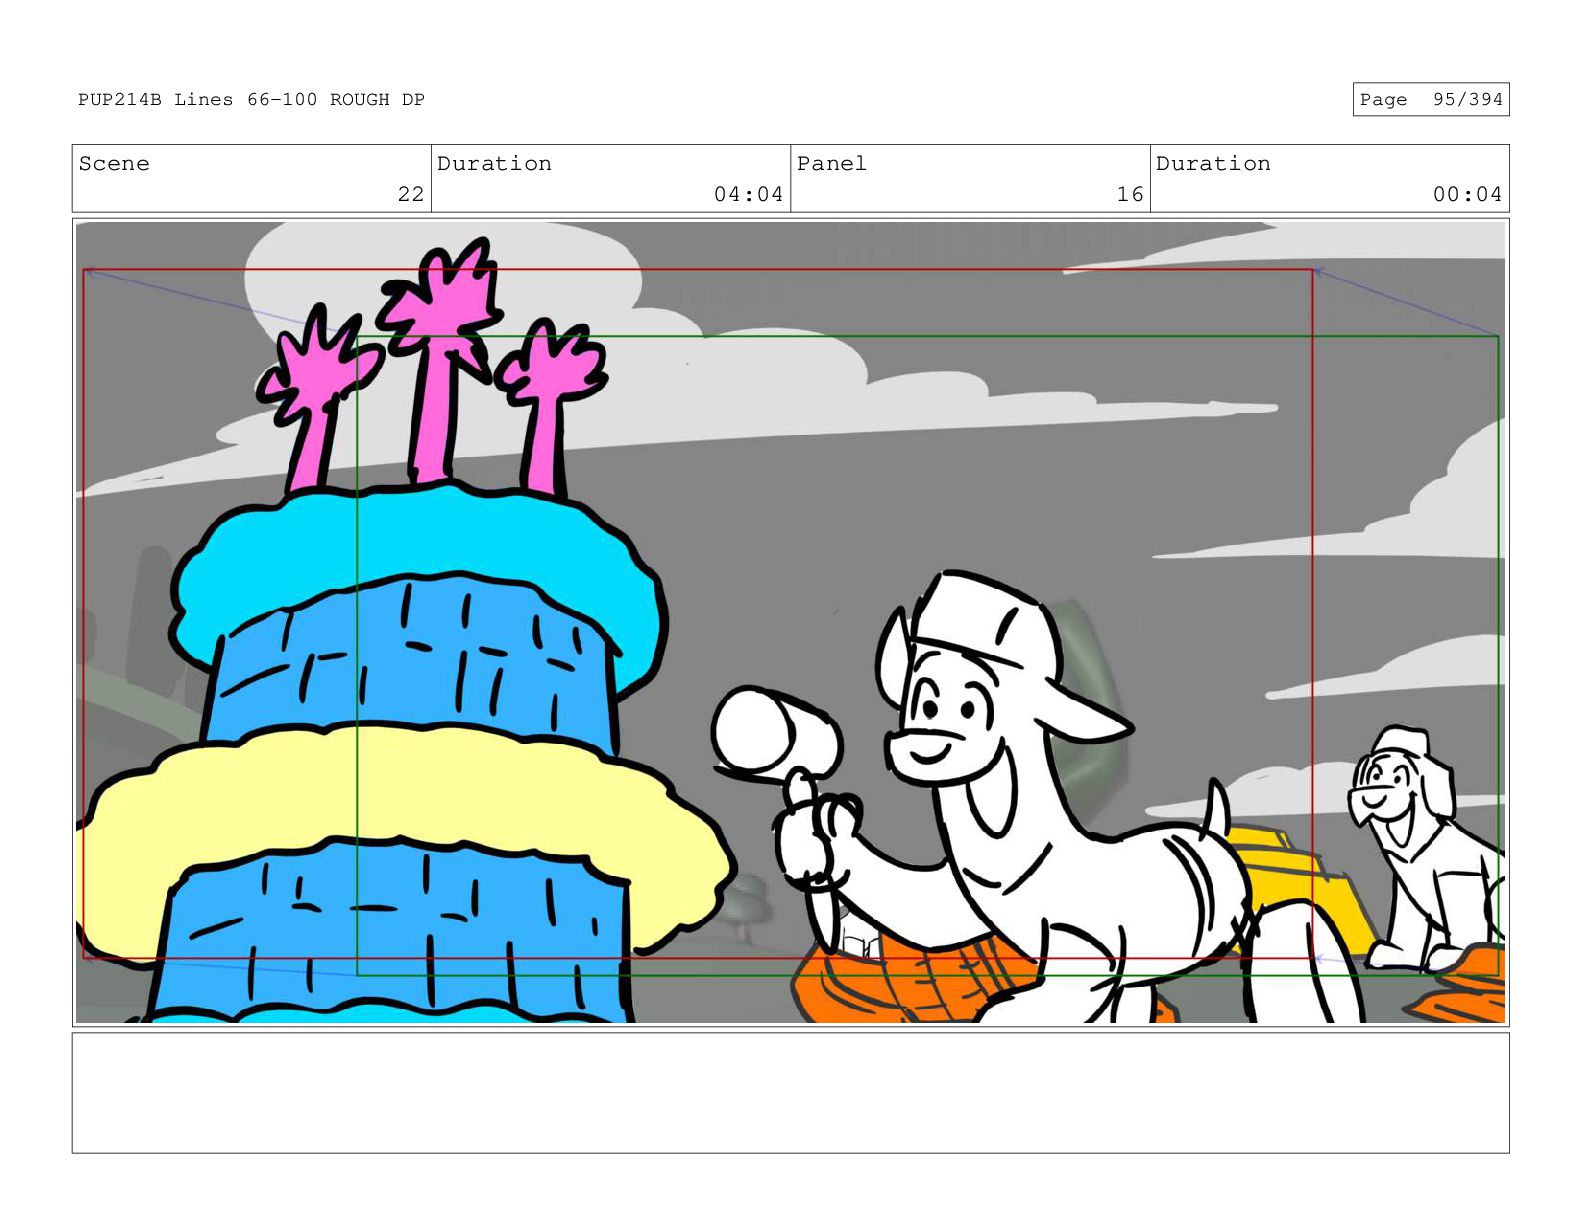
Task: Select the panel number 16
Action: click(1130, 194)
